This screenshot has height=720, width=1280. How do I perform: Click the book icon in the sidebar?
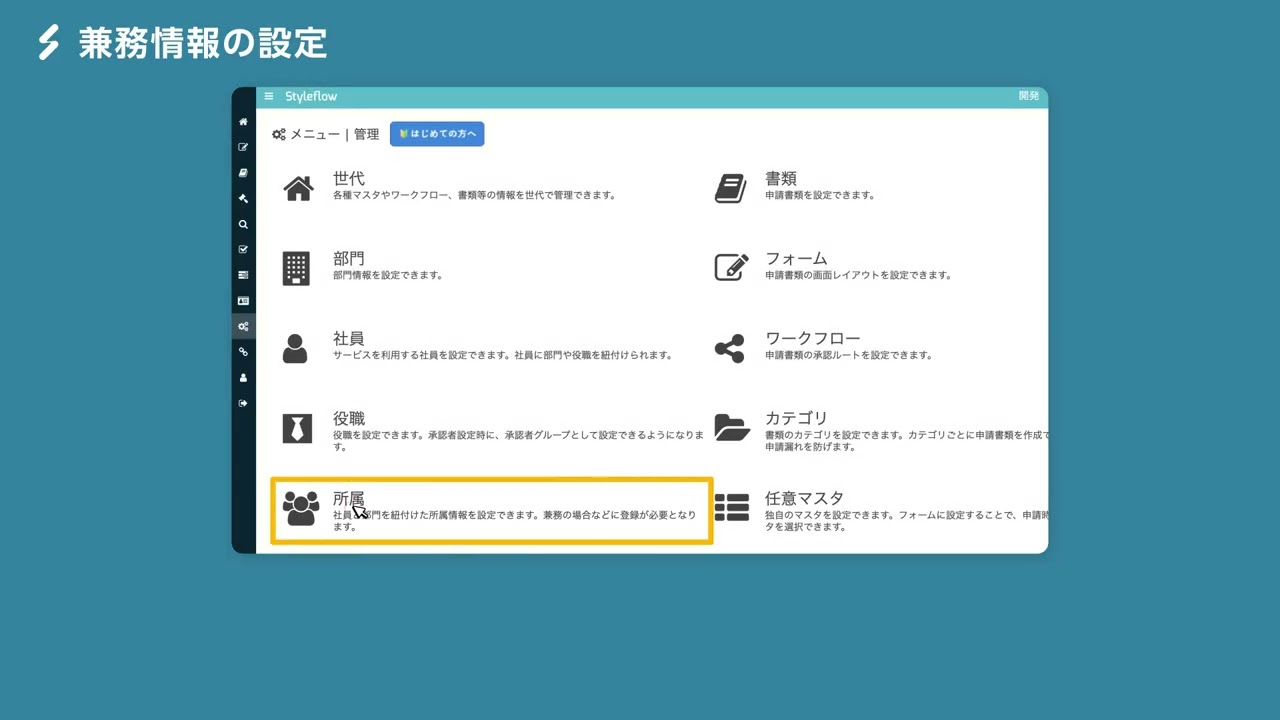243,173
